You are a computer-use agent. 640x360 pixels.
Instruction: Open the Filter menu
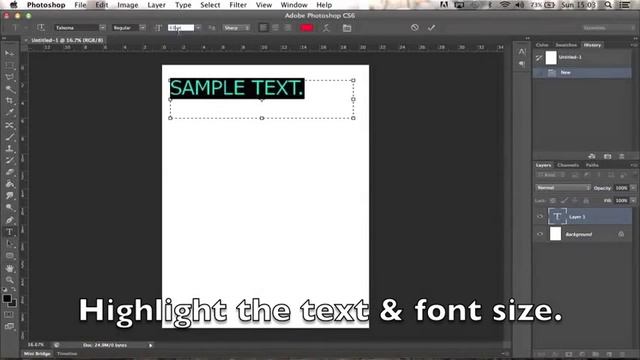tap(238, 5)
